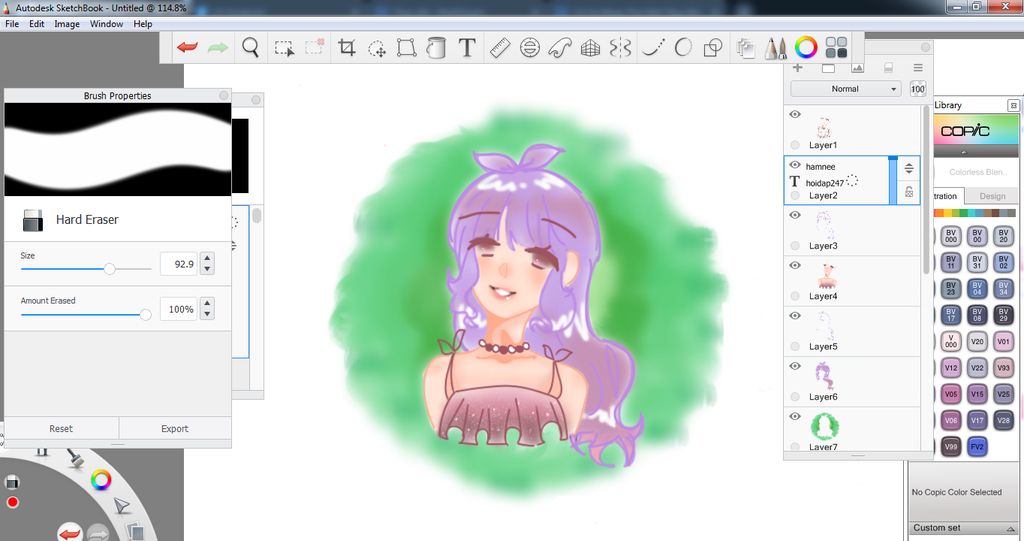Select the rectangular Selection tool

click(x=284, y=48)
